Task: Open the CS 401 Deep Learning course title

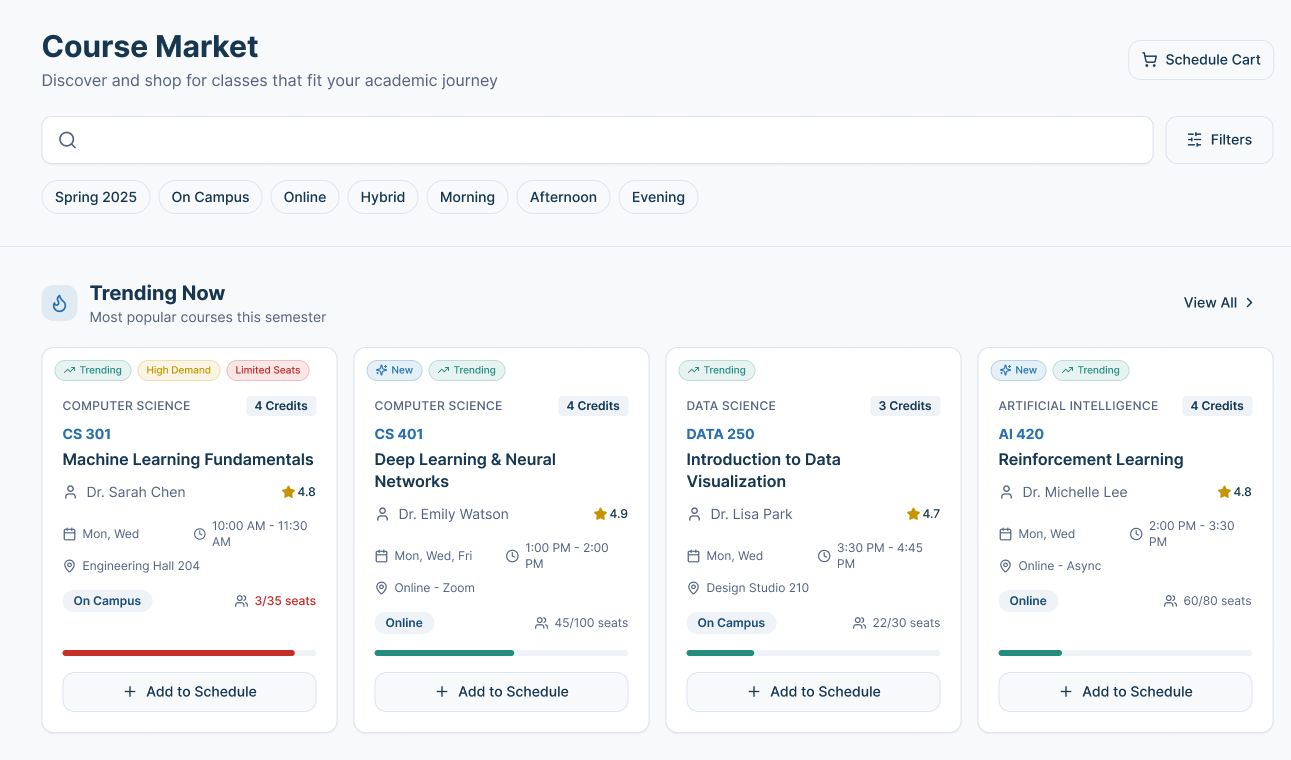Action: point(465,469)
